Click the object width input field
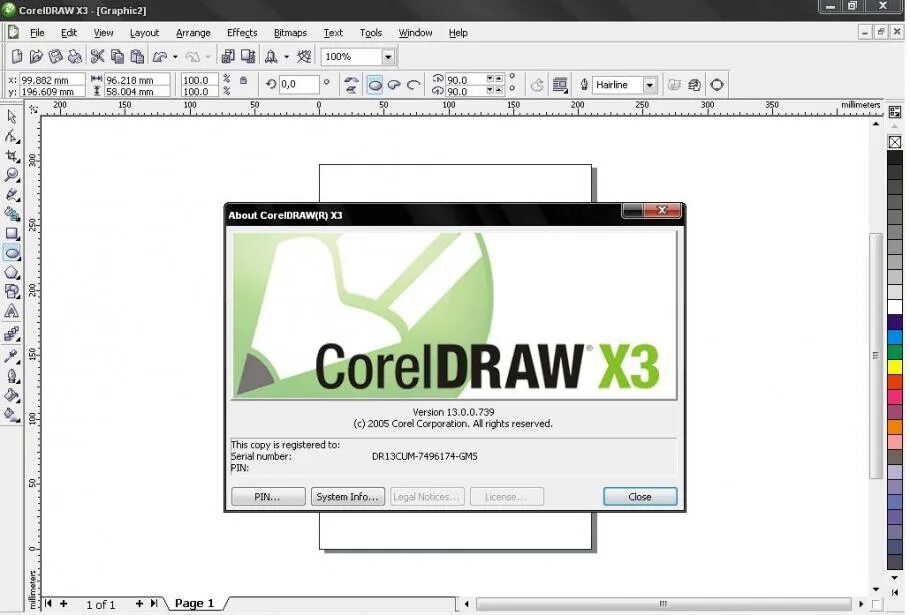This screenshot has height=615, width=910. (137, 80)
